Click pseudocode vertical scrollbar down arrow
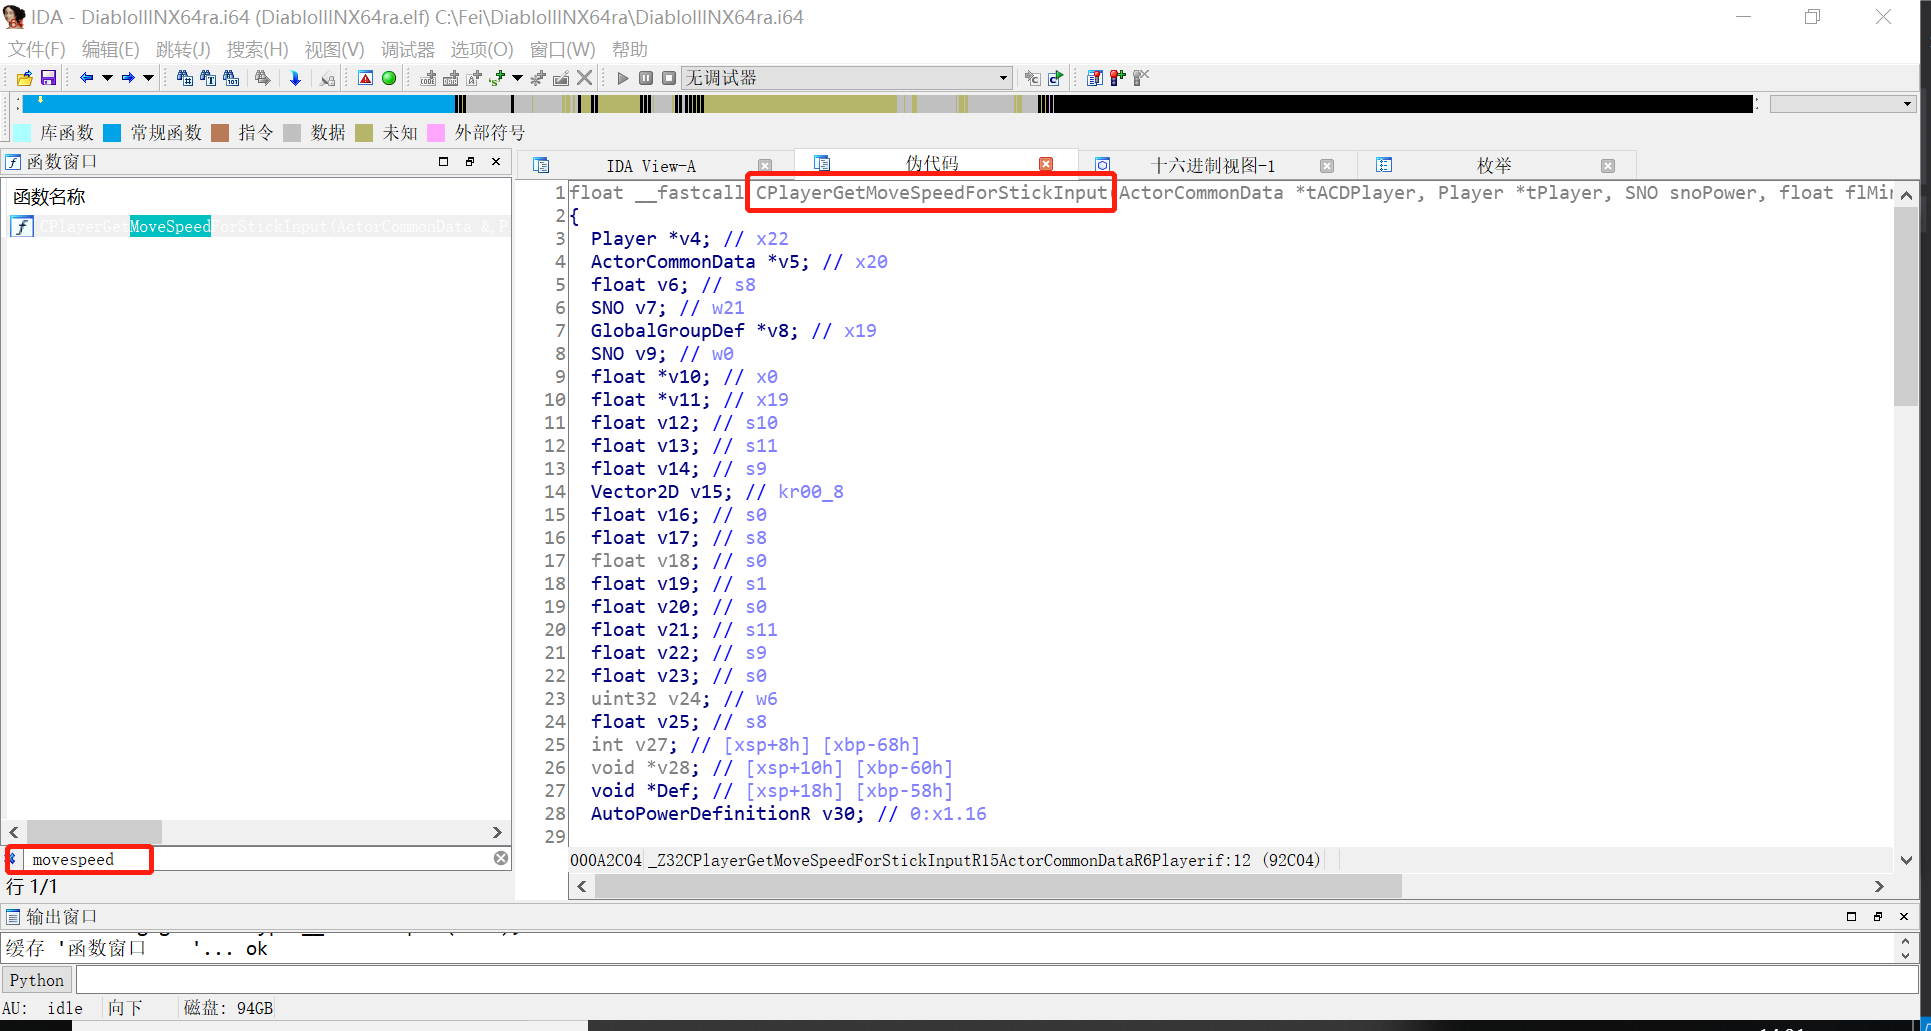 1906,860
